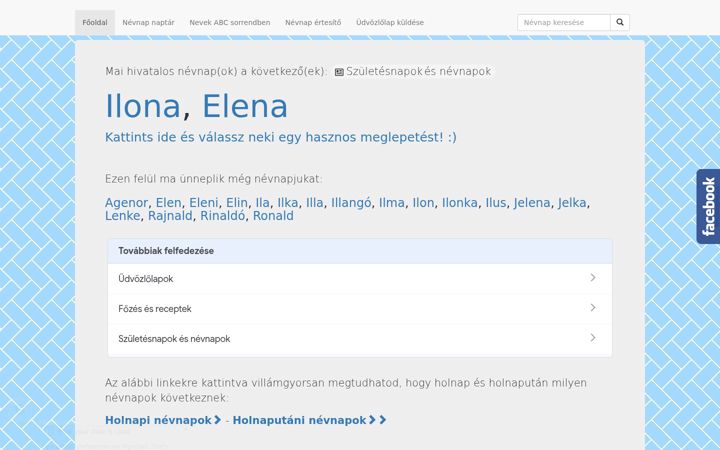Open the Illa name link
This screenshot has width=720, height=450.
click(315, 203)
